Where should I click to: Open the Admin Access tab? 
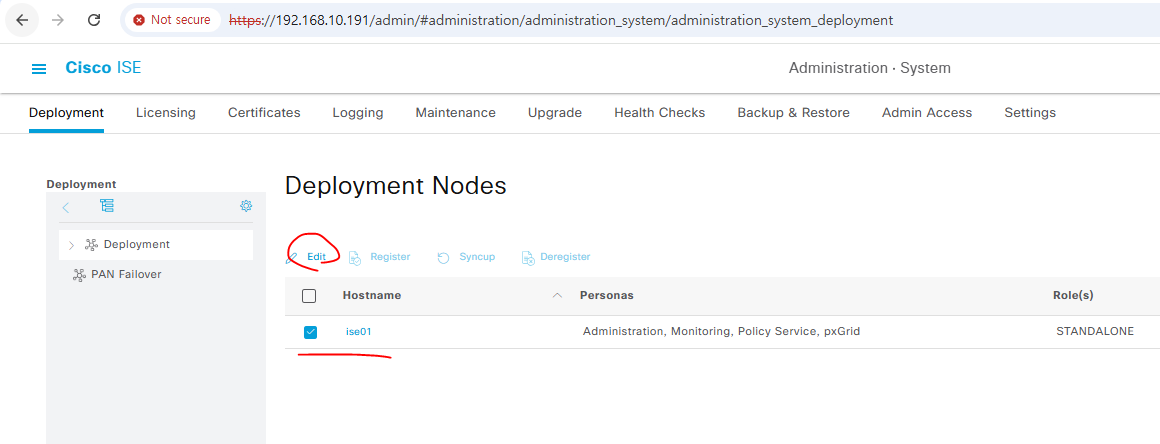coord(927,113)
